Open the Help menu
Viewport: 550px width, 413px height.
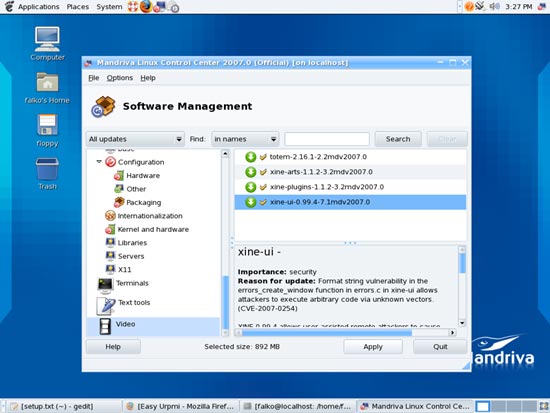click(x=148, y=78)
